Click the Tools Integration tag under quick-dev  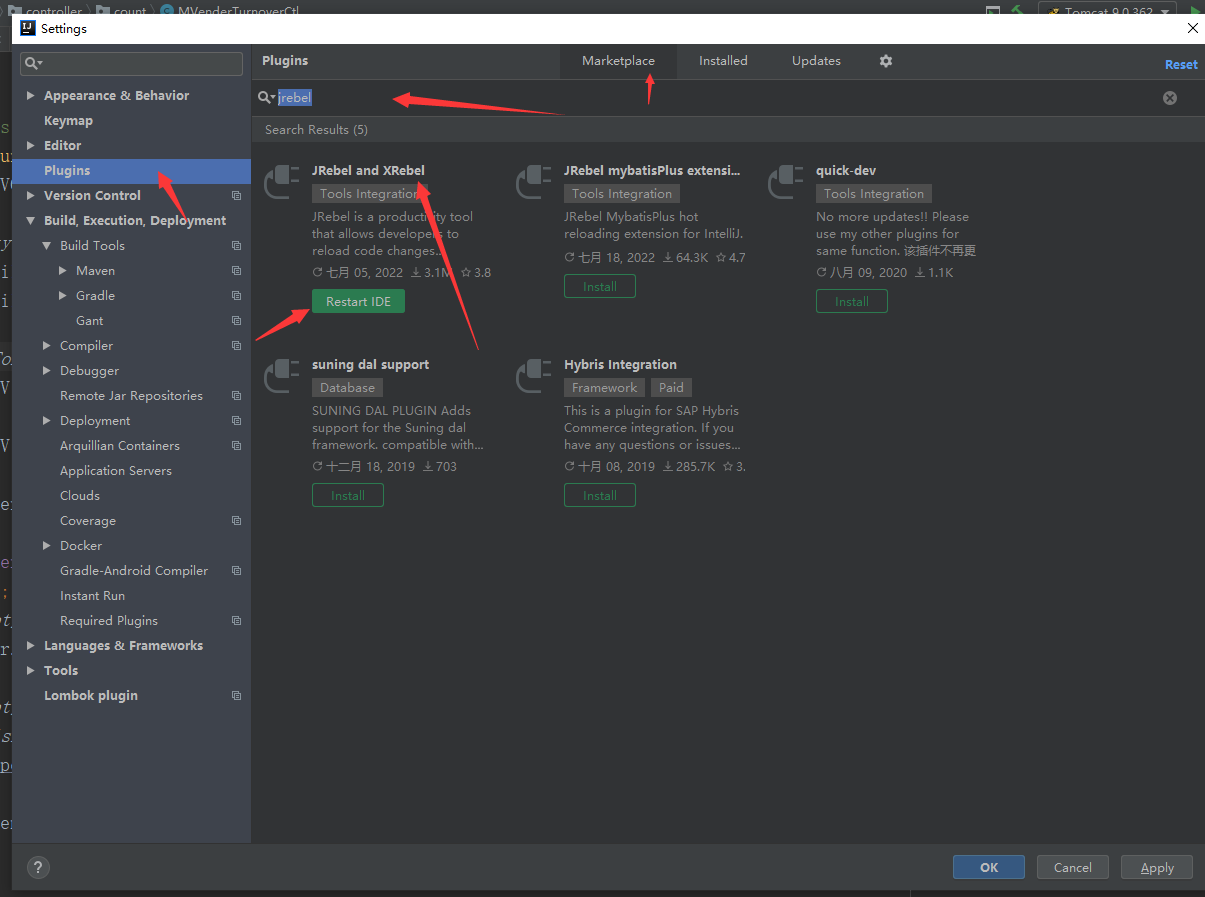point(874,194)
